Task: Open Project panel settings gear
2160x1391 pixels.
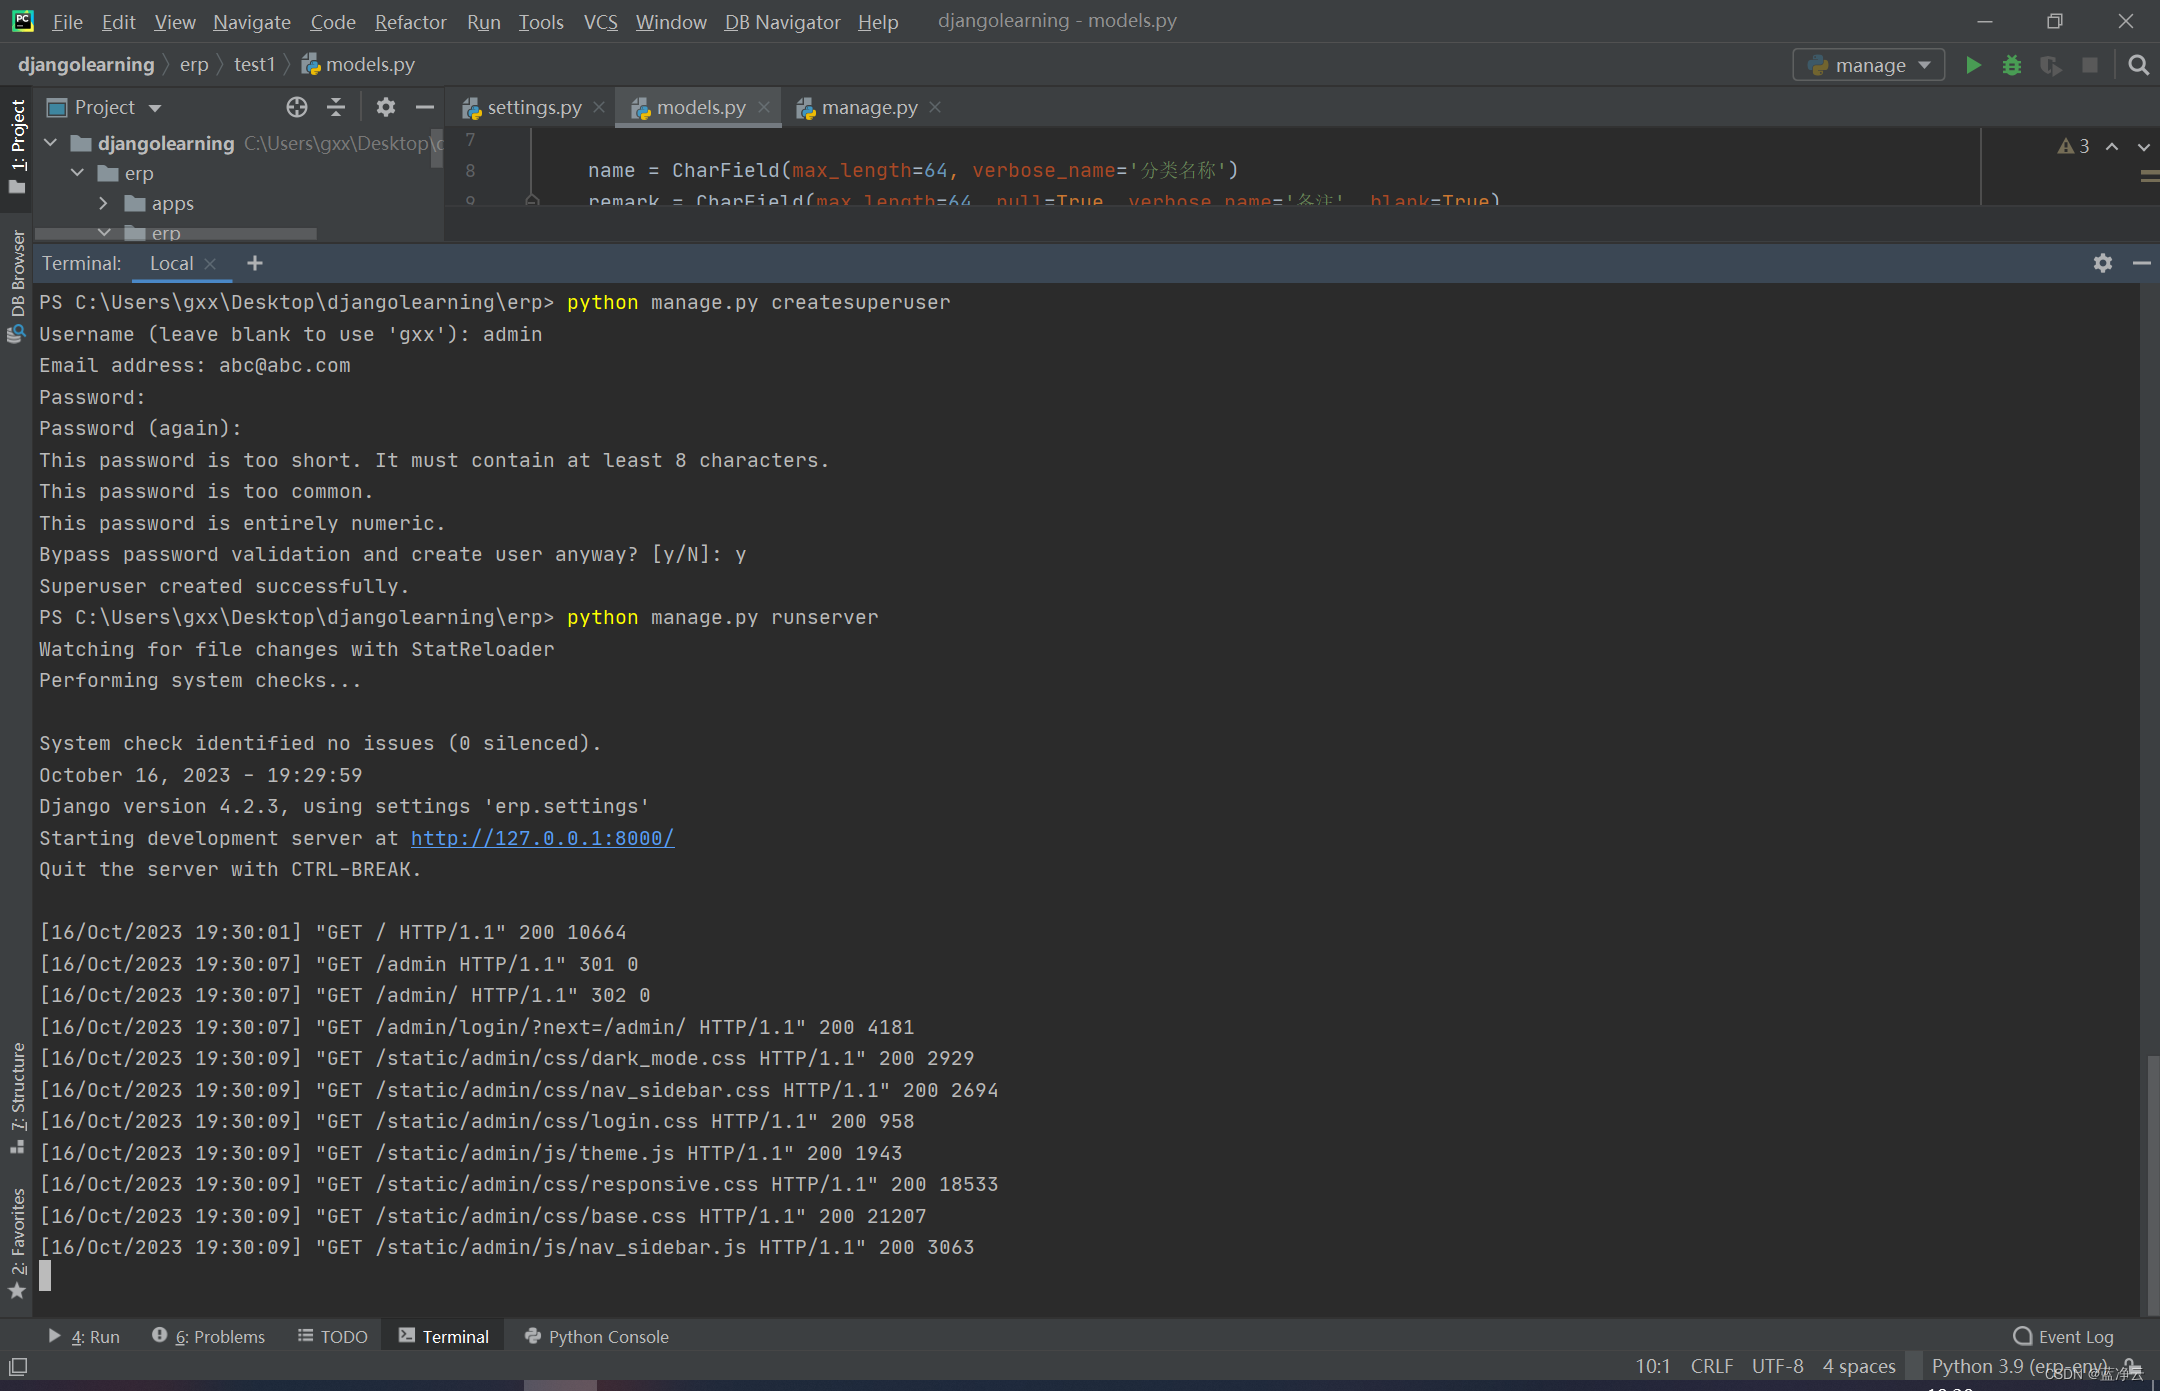Action: (x=386, y=107)
